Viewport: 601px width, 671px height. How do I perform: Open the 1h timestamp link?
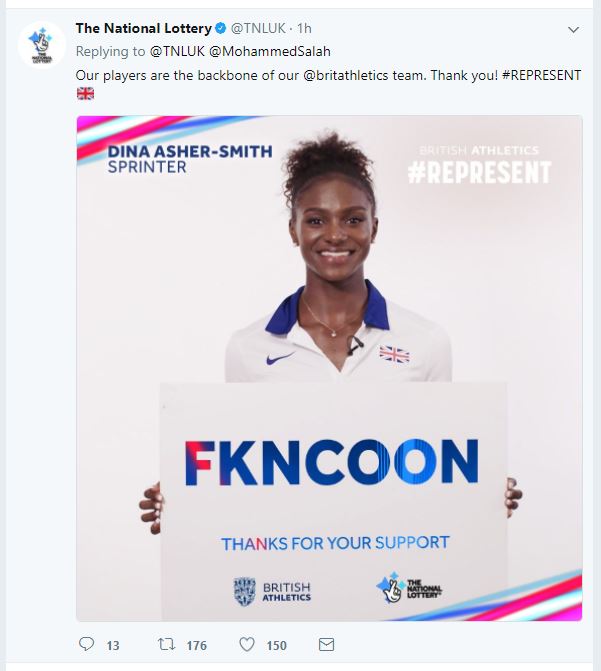(304, 28)
